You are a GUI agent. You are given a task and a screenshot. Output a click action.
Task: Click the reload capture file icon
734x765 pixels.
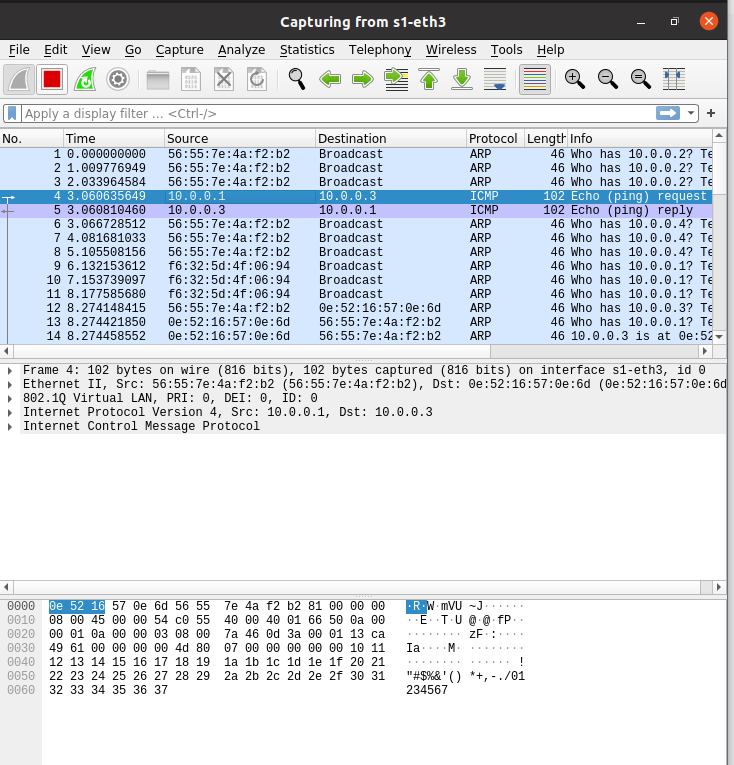coord(257,79)
